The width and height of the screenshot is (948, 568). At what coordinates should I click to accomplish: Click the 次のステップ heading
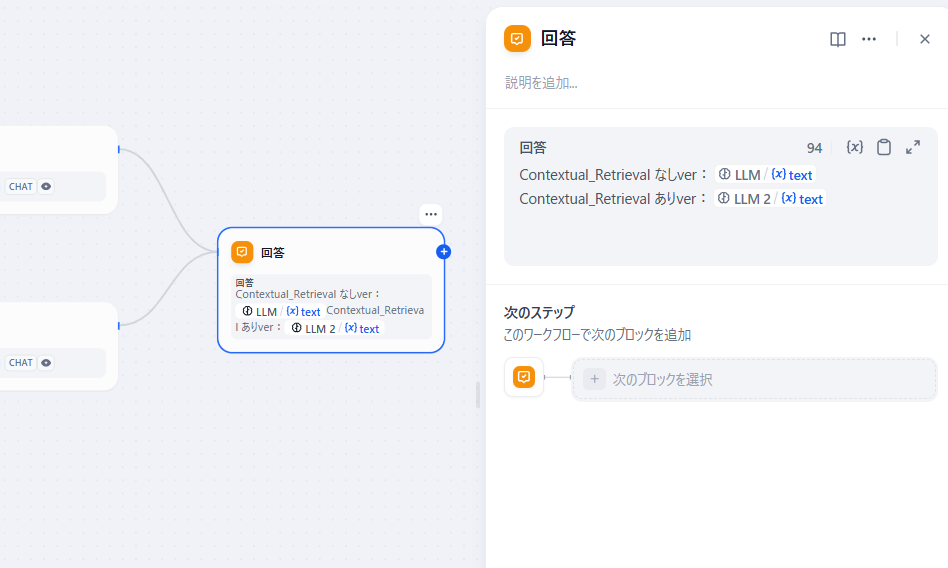tap(539, 313)
